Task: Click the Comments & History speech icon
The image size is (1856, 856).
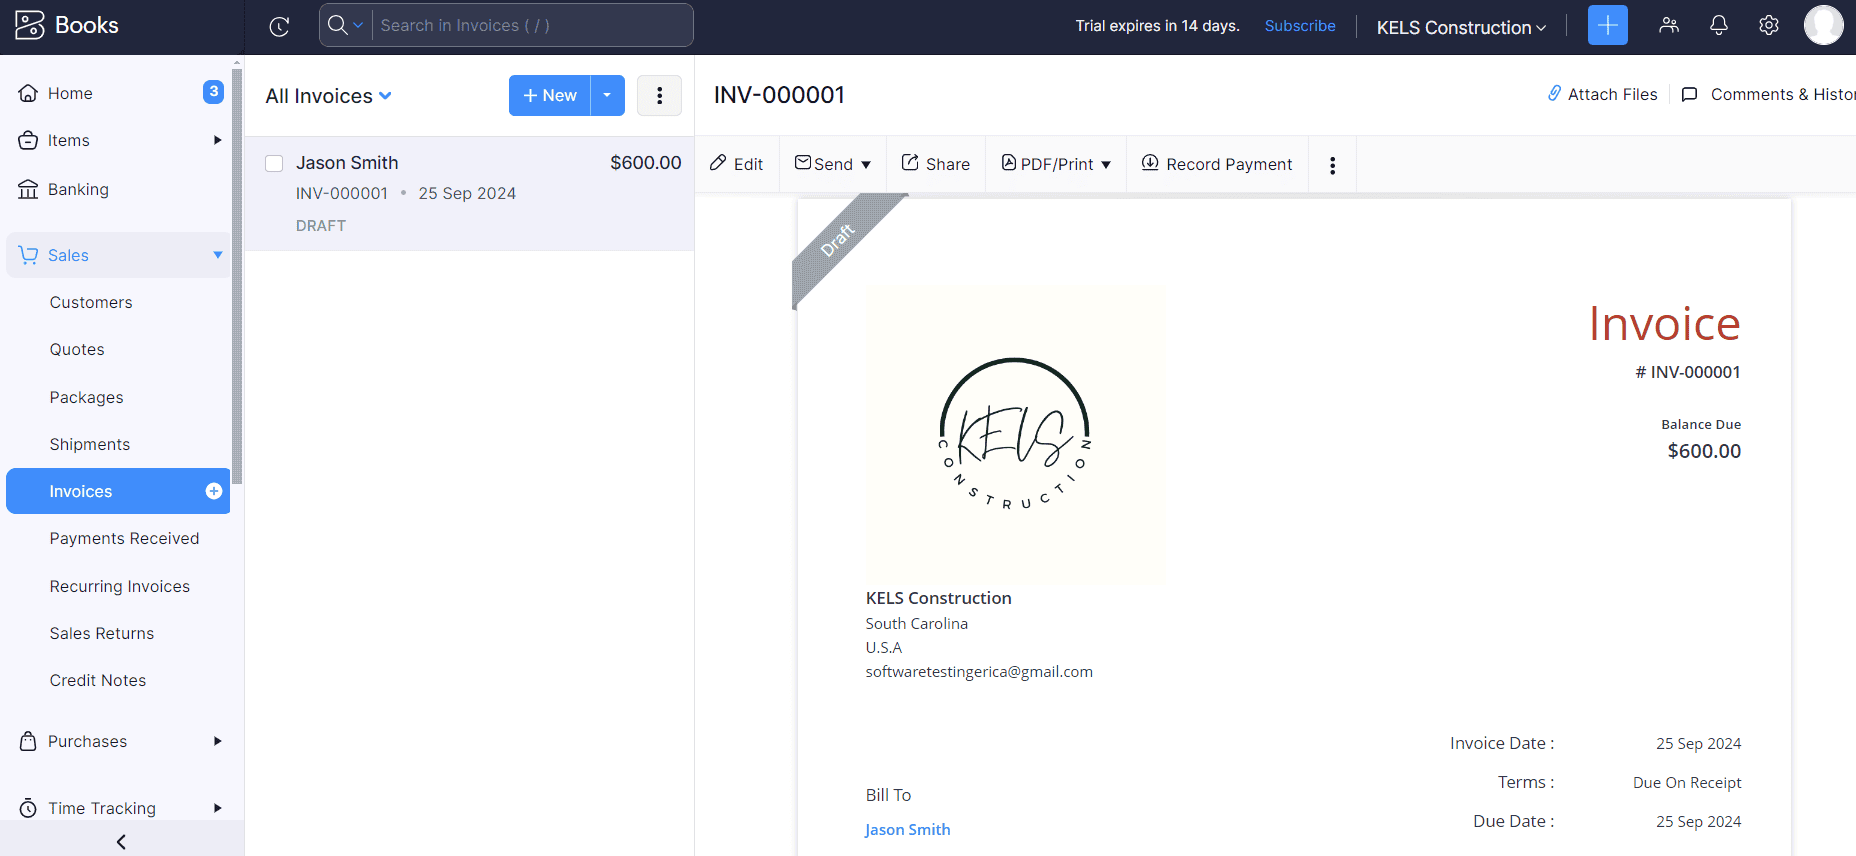Action: (x=1690, y=94)
